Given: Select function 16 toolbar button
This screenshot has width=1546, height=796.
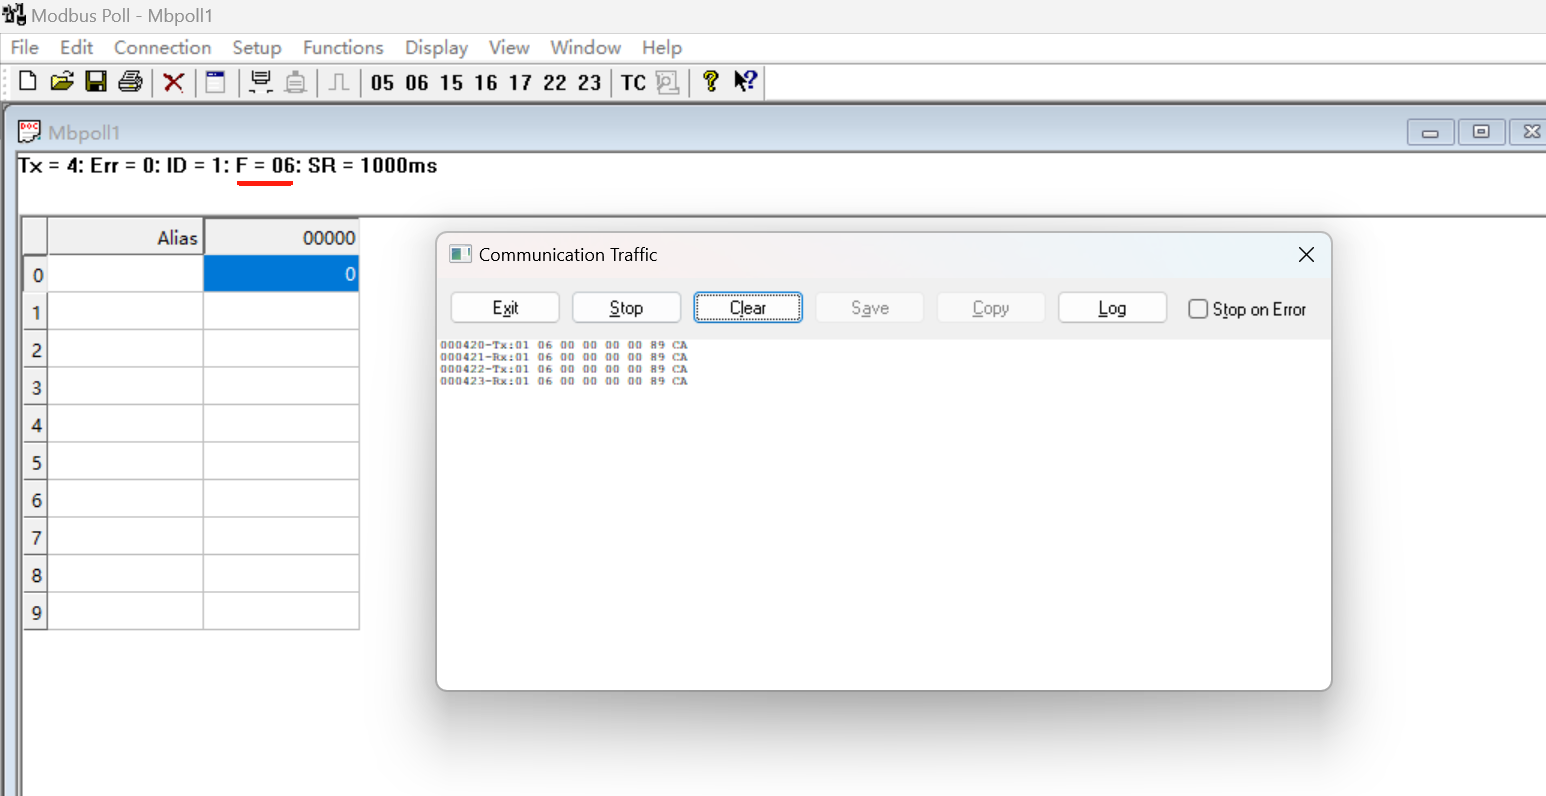Looking at the screenshot, I should [x=486, y=83].
